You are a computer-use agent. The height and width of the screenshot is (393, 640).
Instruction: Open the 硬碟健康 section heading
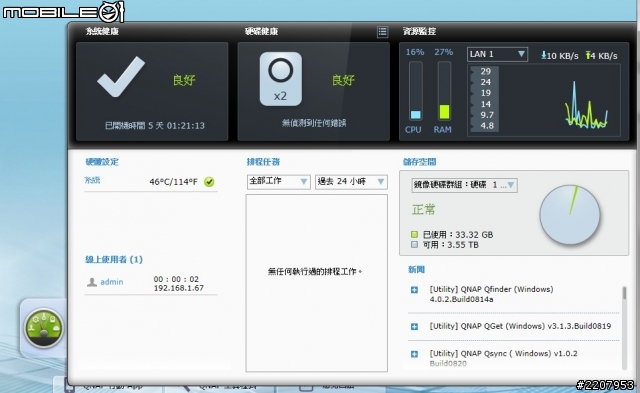[261, 31]
